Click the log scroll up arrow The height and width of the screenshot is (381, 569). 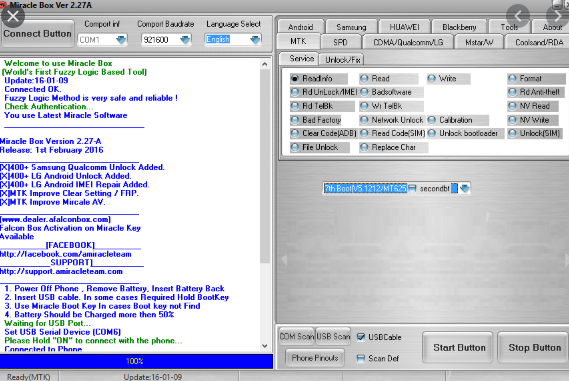[x=265, y=64]
